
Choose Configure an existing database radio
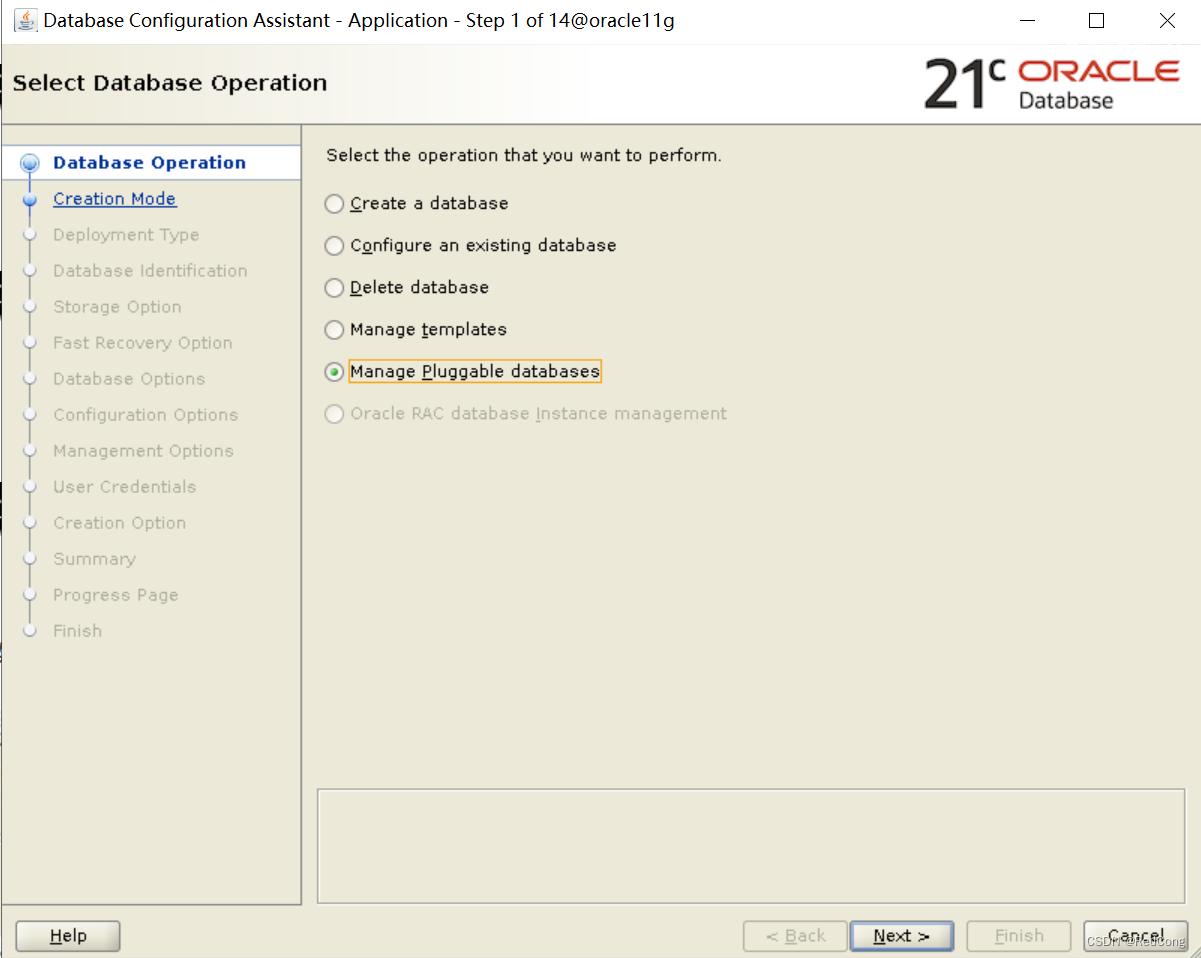coord(334,246)
